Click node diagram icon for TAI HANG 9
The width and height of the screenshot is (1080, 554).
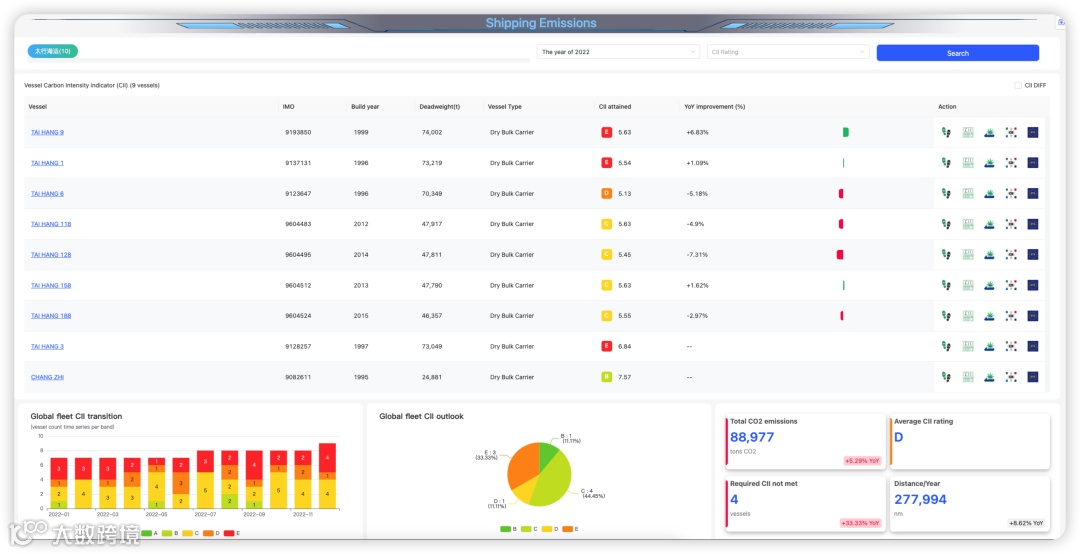pyautogui.click(x=1010, y=132)
